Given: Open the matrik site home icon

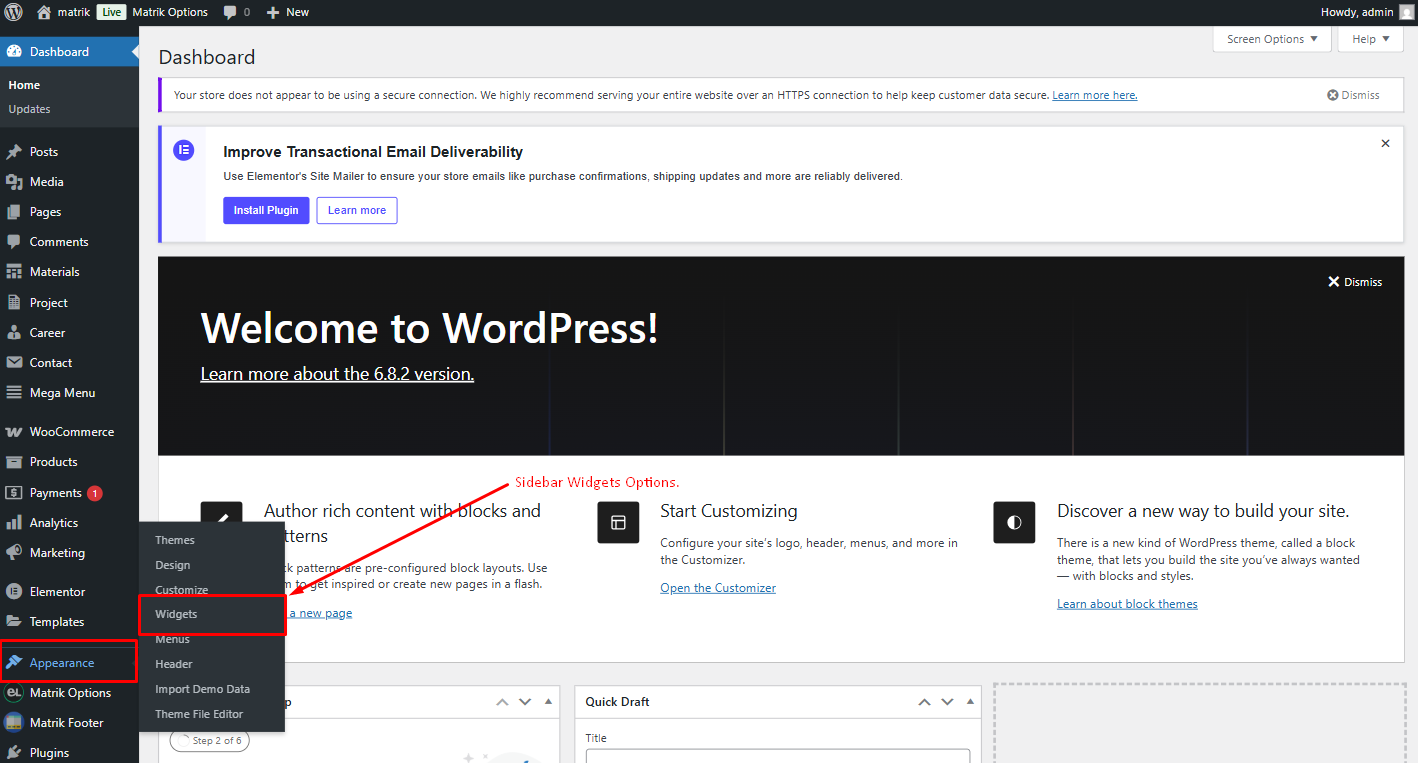Looking at the screenshot, I should pyautogui.click(x=43, y=12).
